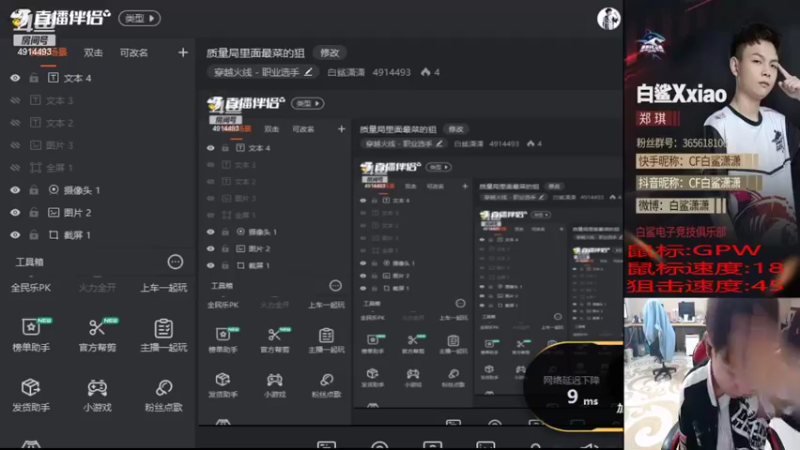The height and width of the screenshot is (450, 800).
Task: Open 官方帮剪 scissors tool in main window
Action: click(97, 334)
